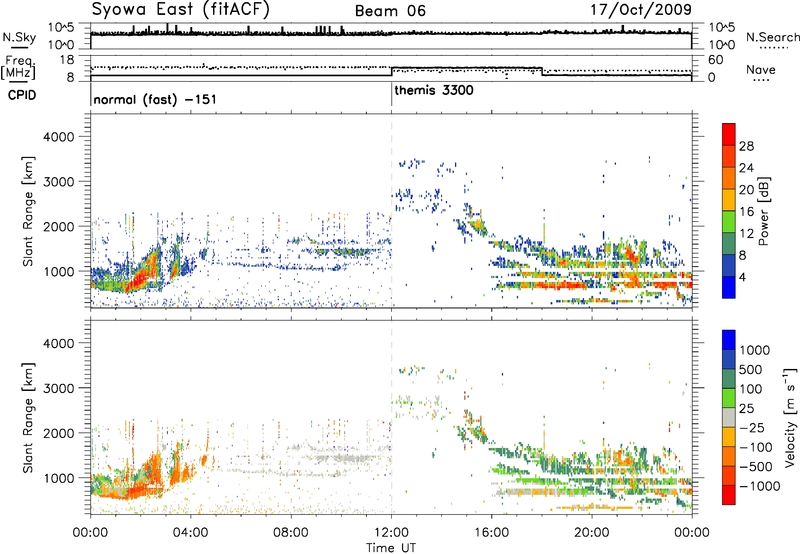The height and width of the screenshot is (554, 800).
Task: Click the 28 label on Power colorbar
Action: [x=746, y=146]
